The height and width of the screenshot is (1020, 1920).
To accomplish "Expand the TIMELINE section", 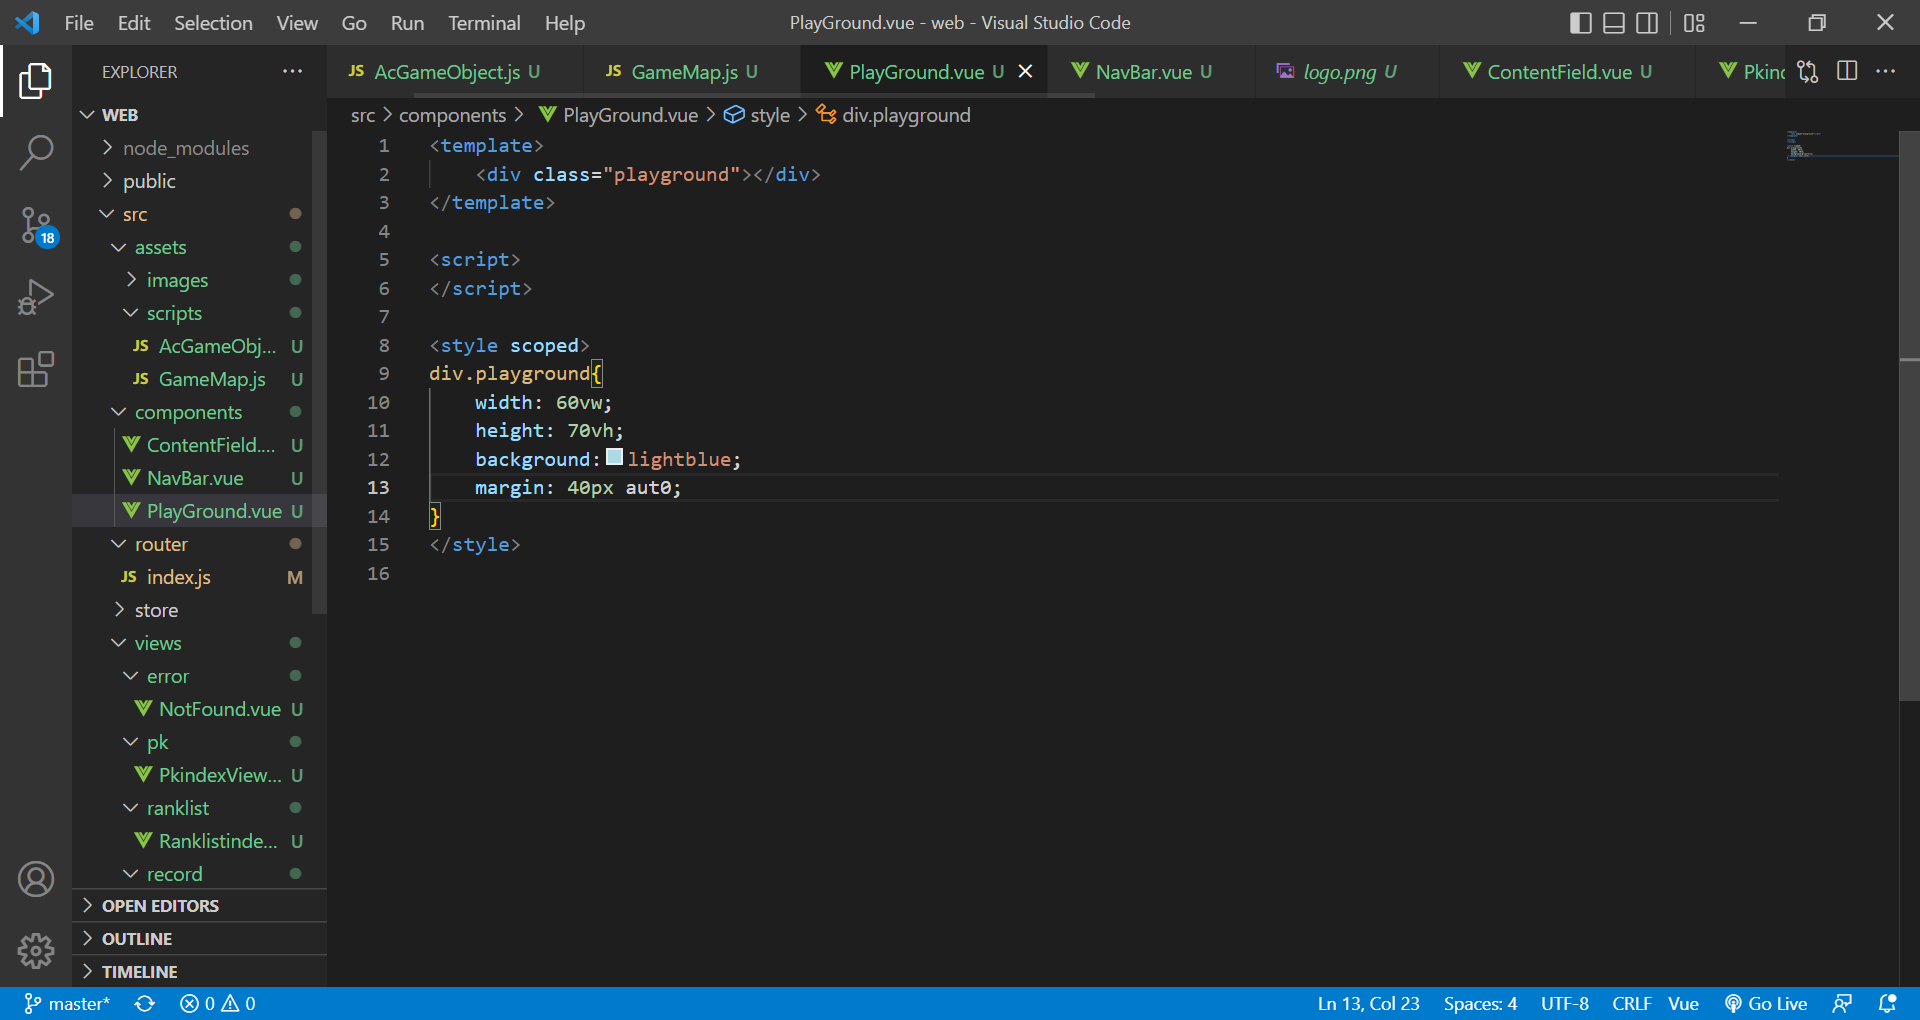I will [200, 971].
